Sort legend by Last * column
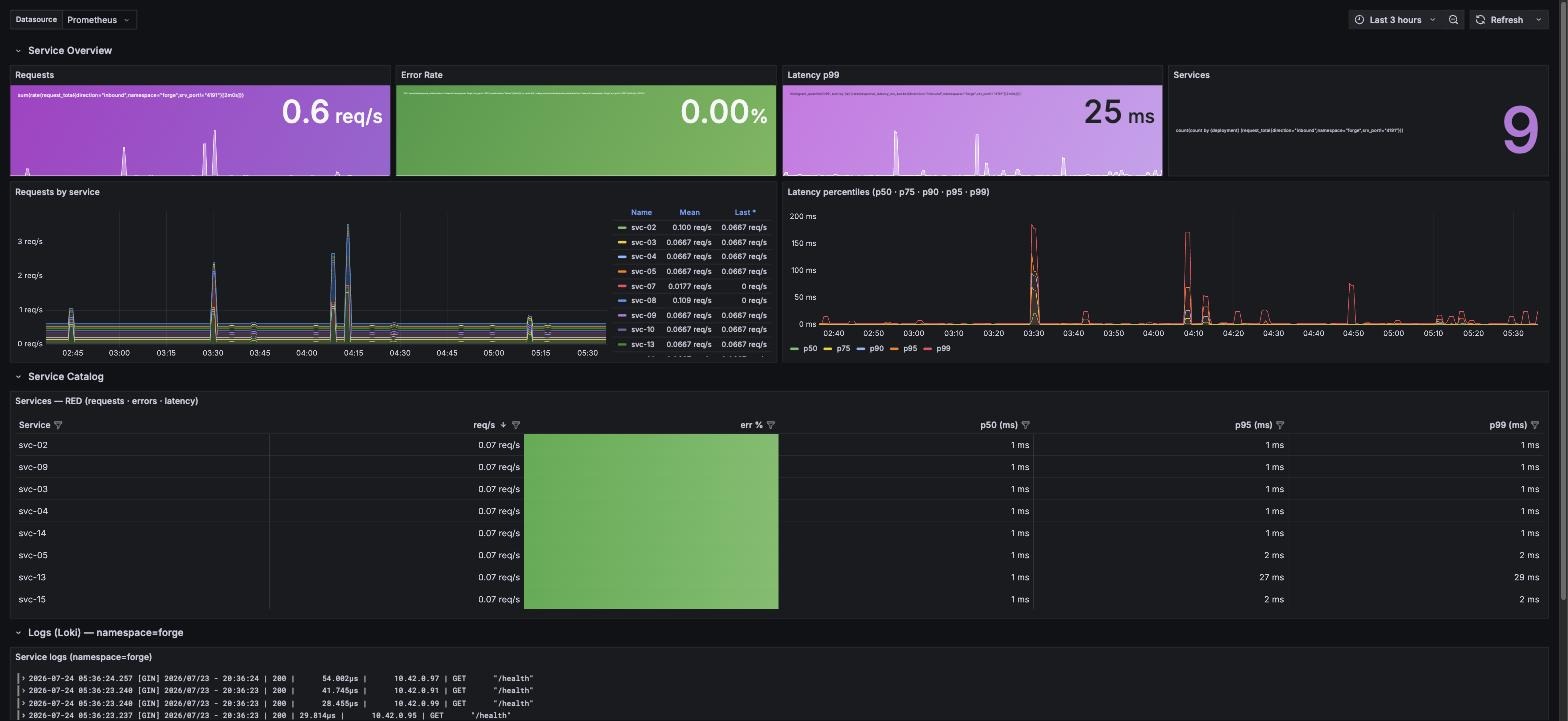 coord(745,213)
